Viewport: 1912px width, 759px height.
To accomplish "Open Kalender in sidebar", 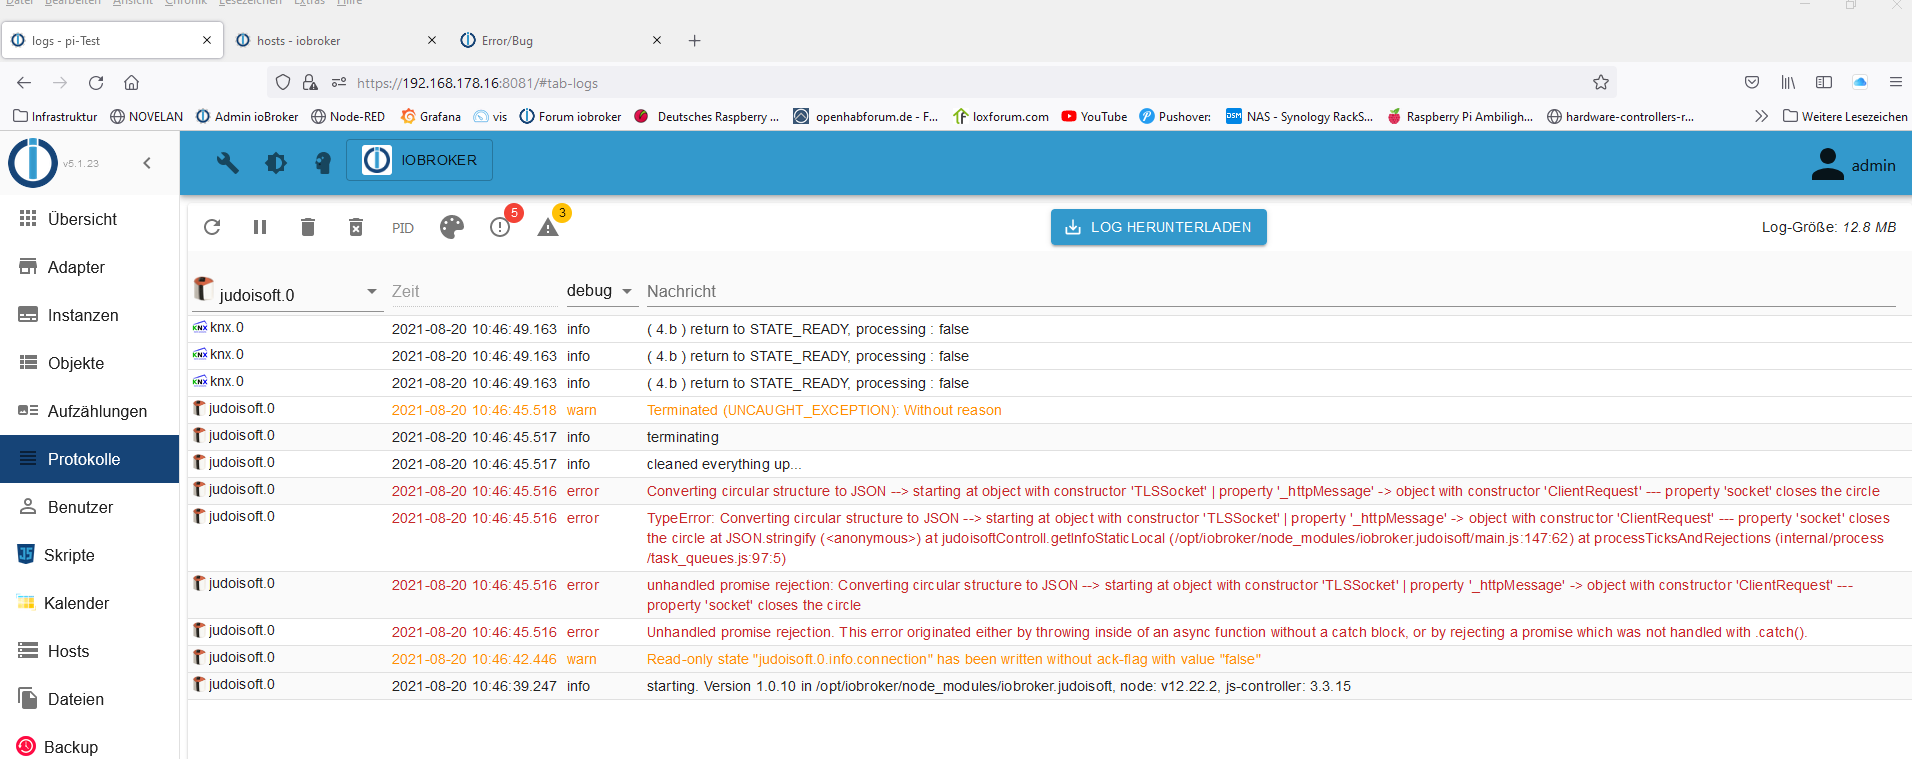I will (x=90, y=603).
